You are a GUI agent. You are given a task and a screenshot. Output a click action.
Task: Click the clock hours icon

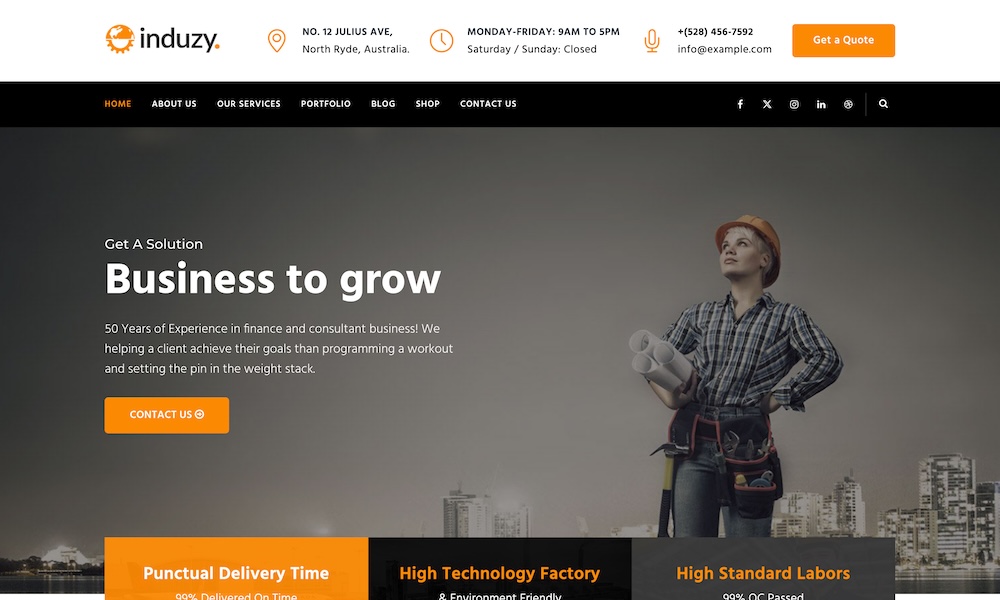[441, 40]
